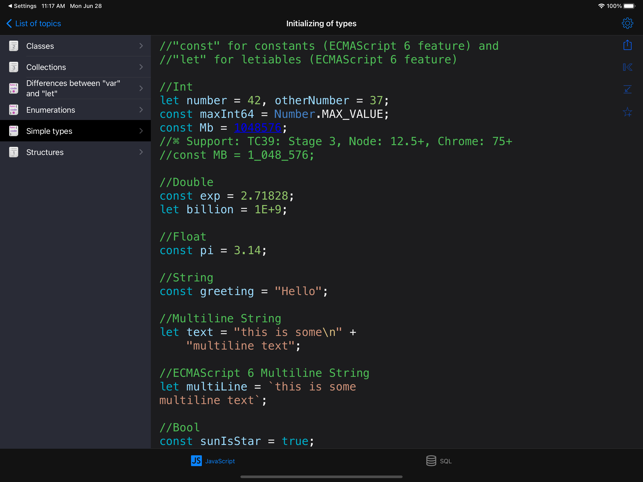
Task: Go back to List of topics
Action: [x=34, y=23]
